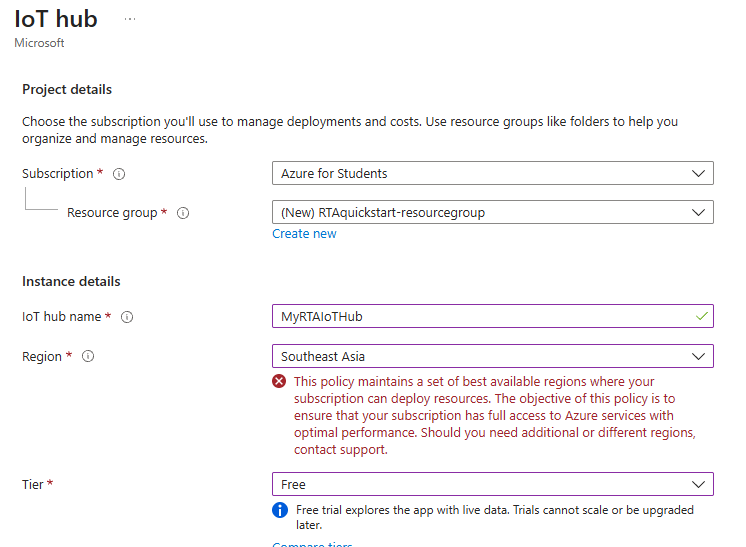This screenshot has width=746, height=547.
Task: Open the Resource group dropdown
Action: (492, 212)
